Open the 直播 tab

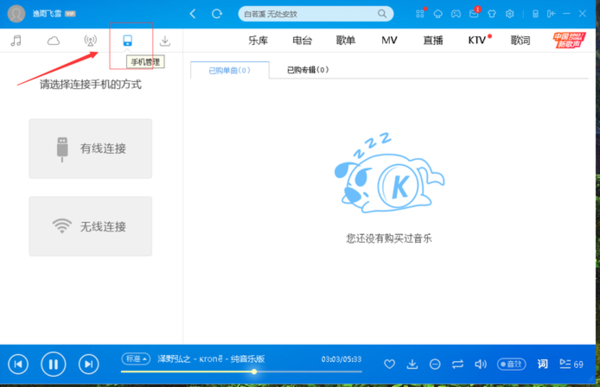[433, 40]
